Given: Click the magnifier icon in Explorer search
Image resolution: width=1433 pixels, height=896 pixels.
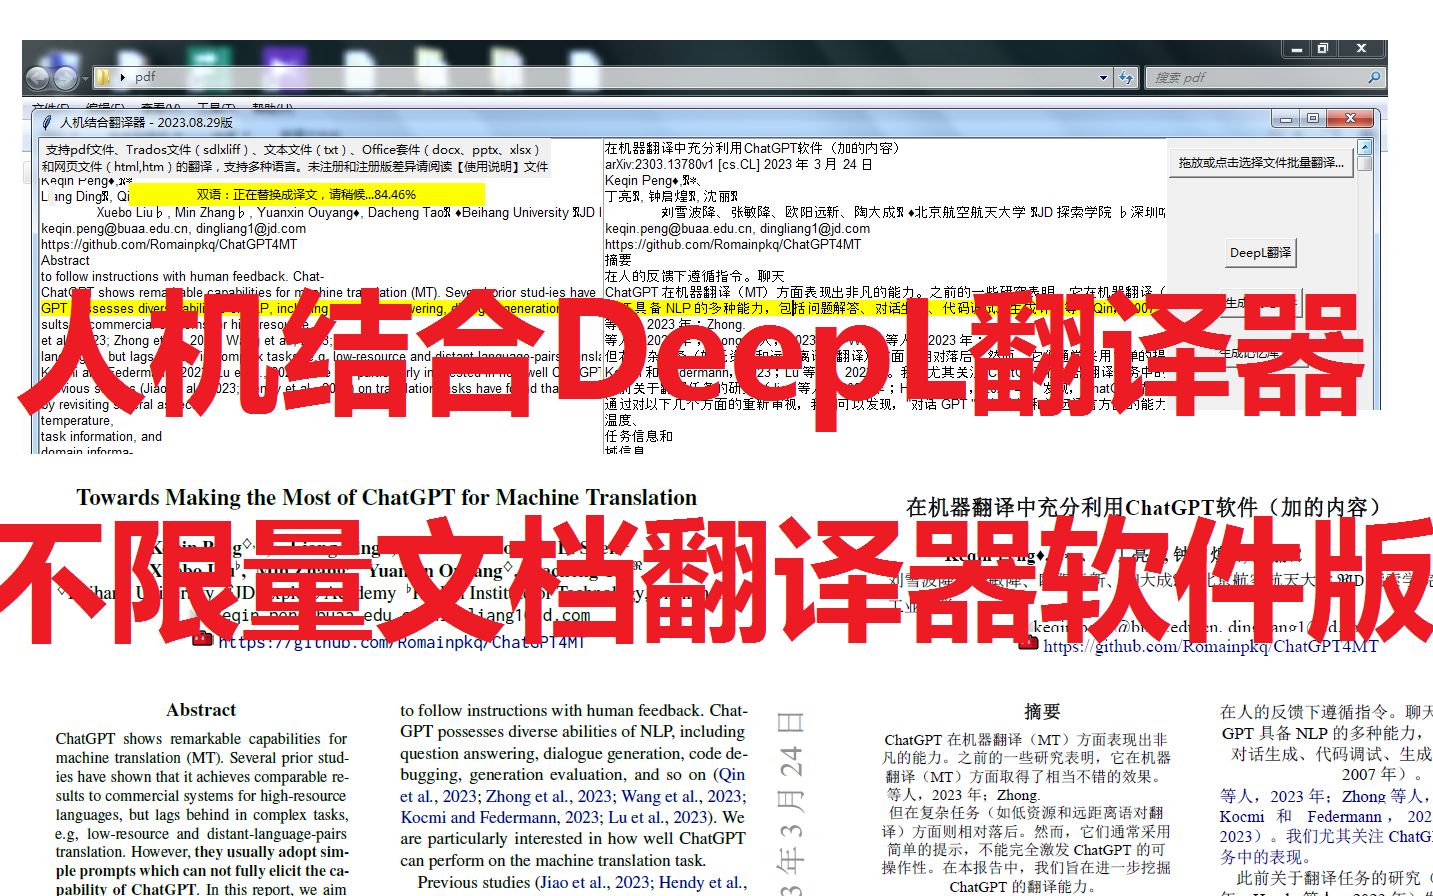Looking at the screenshot, I should (1374, 77).
